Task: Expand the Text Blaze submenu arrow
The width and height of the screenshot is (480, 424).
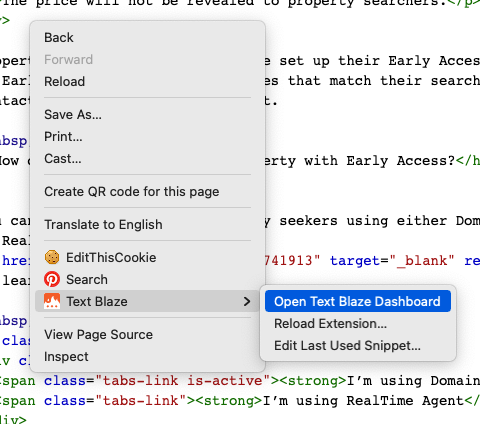Action: 247,301
